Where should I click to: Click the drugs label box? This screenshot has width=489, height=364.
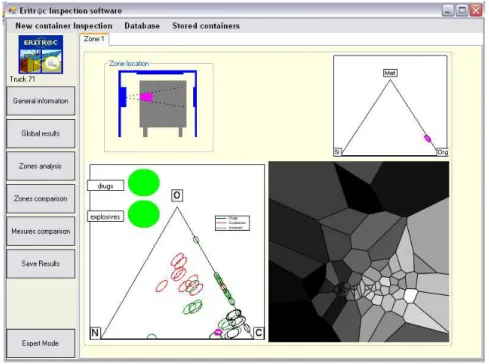point(106,186)
